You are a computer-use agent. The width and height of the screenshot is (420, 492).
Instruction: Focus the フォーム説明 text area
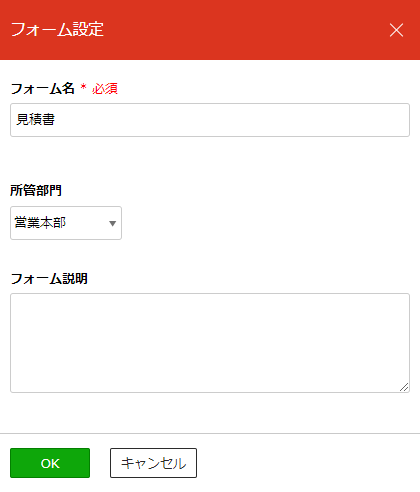pos(210,343)
